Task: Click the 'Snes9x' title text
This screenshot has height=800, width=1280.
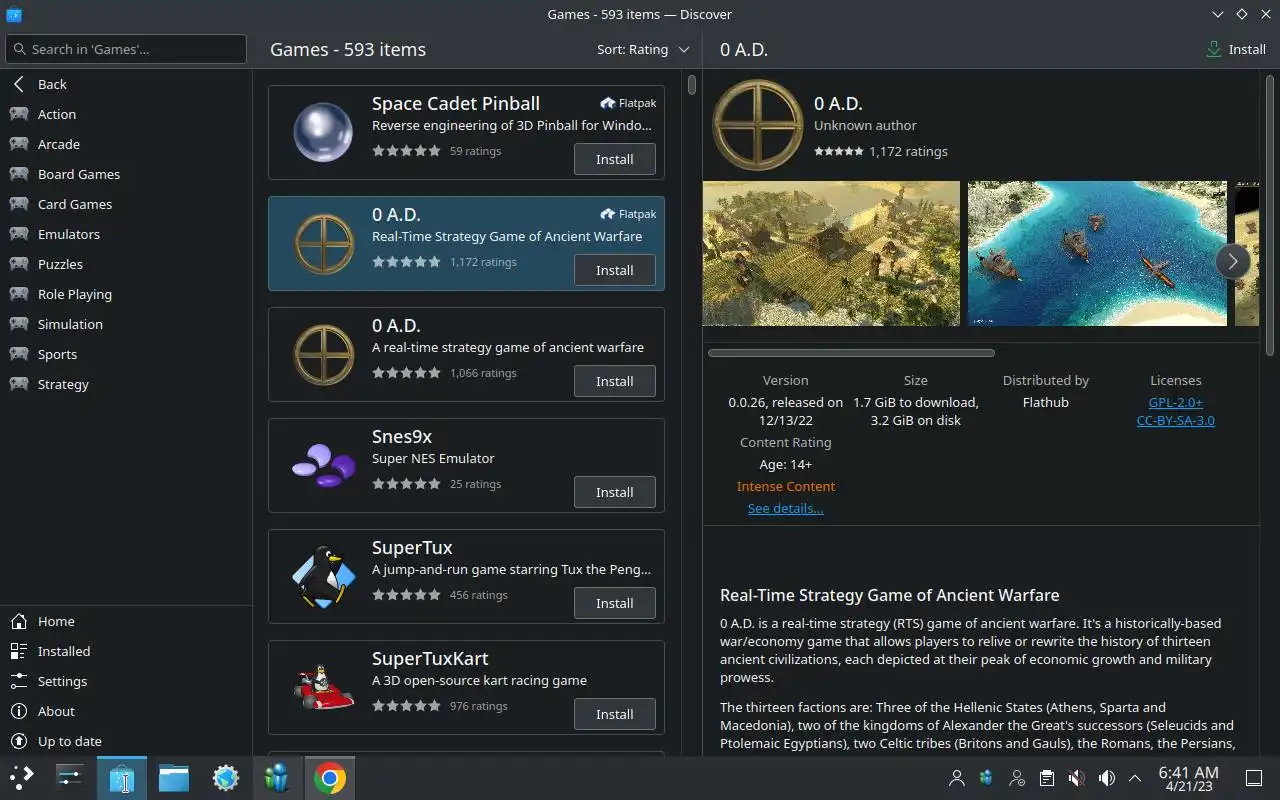Action: tap(402, 436)
